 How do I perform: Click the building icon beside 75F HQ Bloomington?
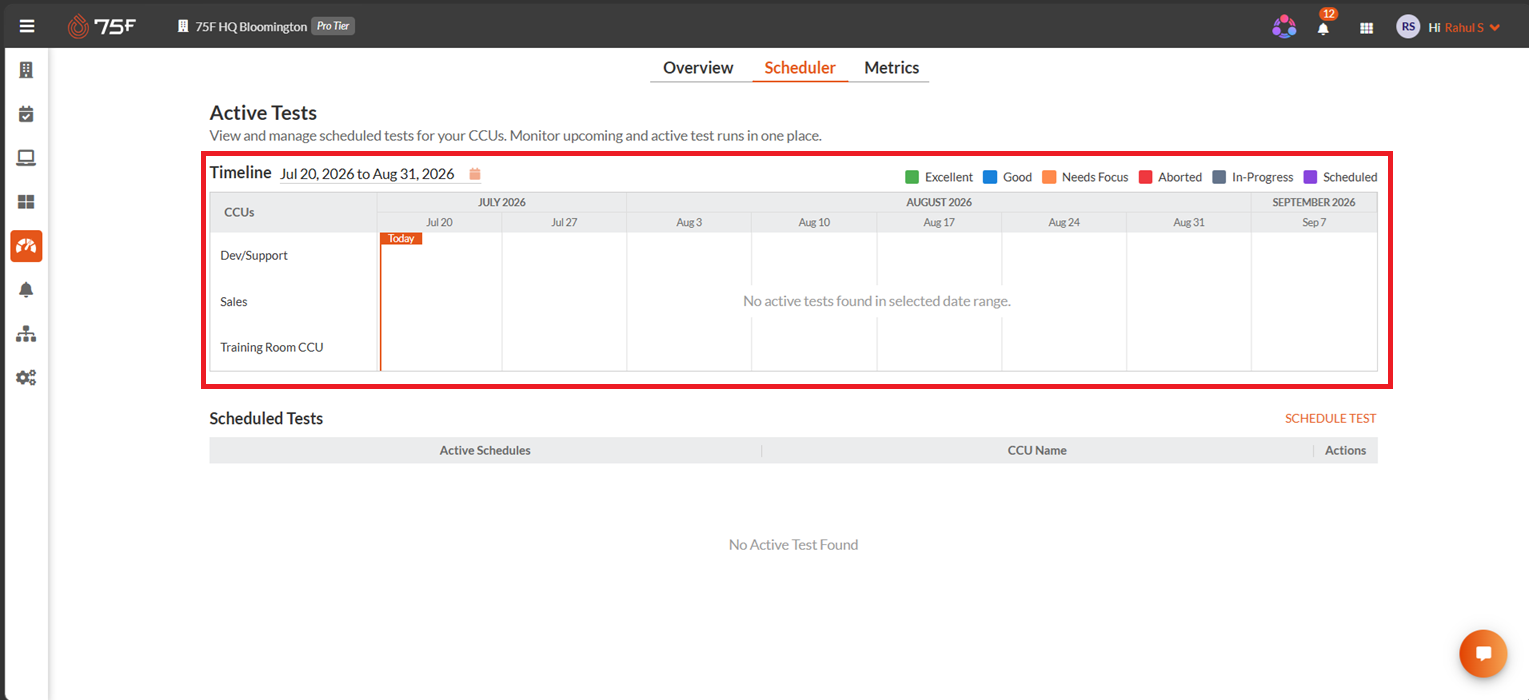click(x=183, y=27)
